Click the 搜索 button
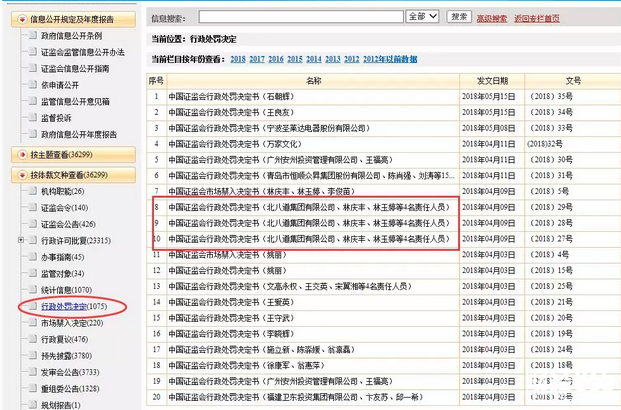 click(459, 16)
